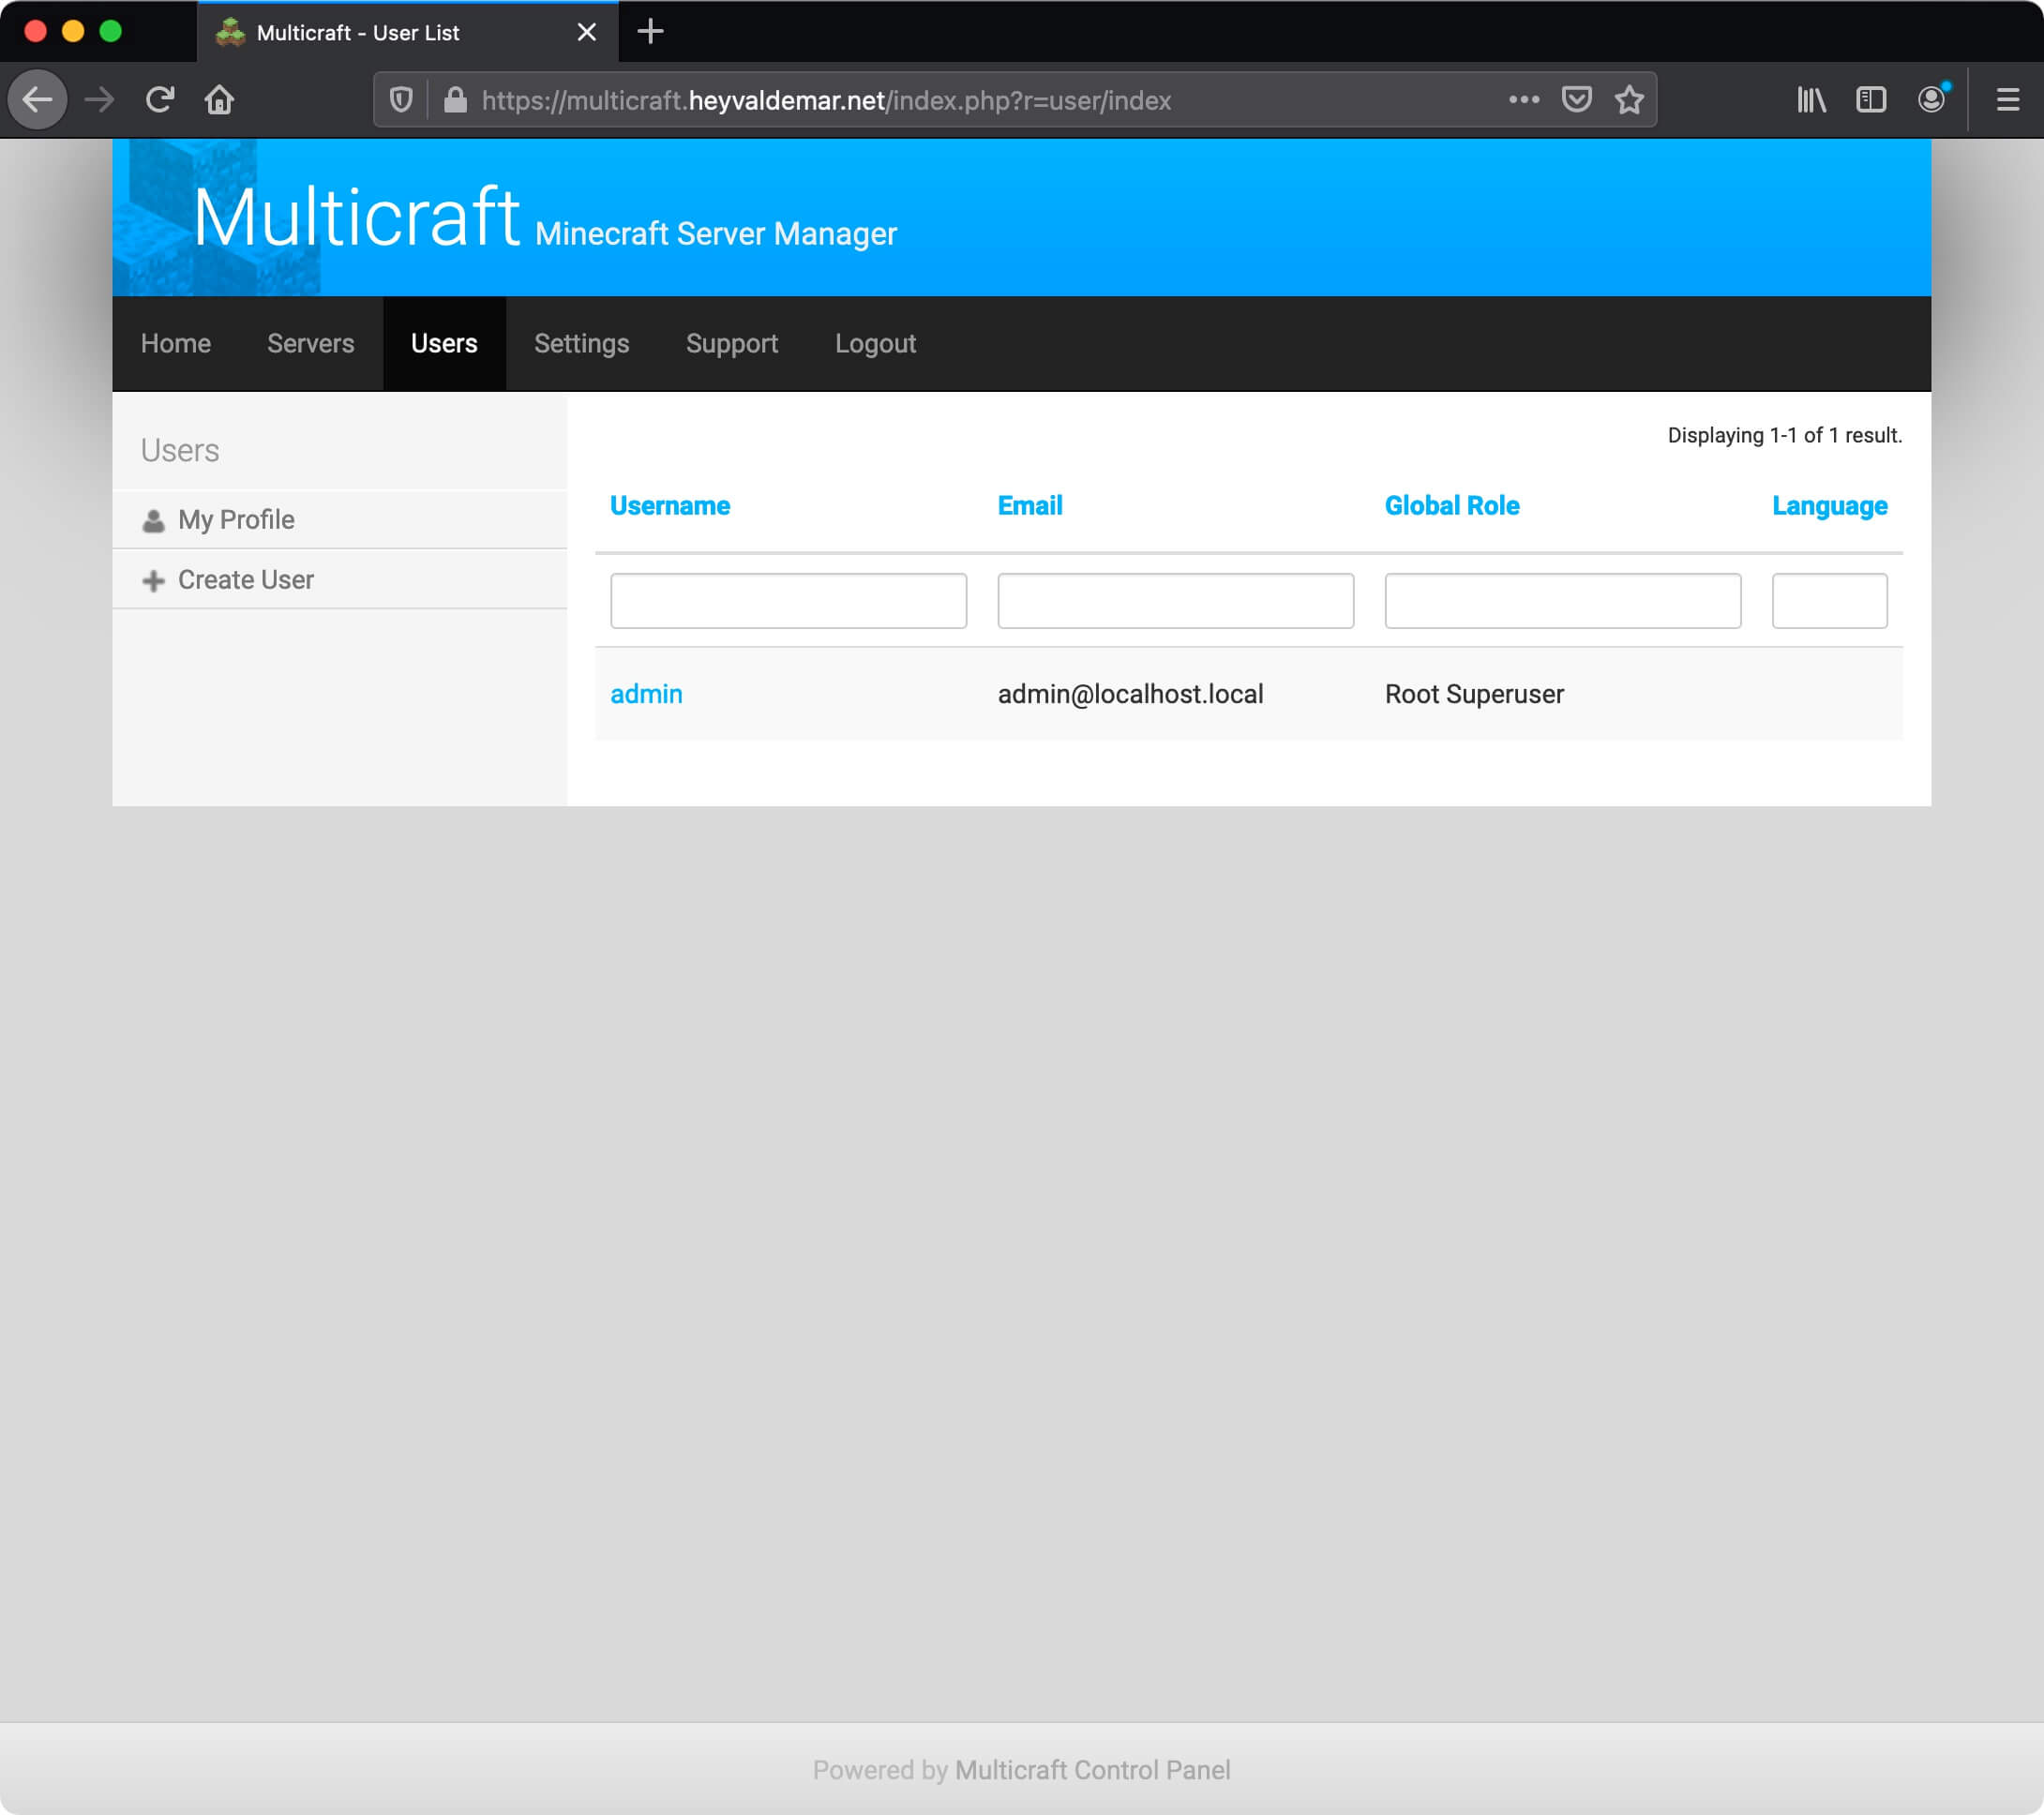Open the page actions three-dot menu
Screen dimensions: 2044x1815
(1523, 99)
